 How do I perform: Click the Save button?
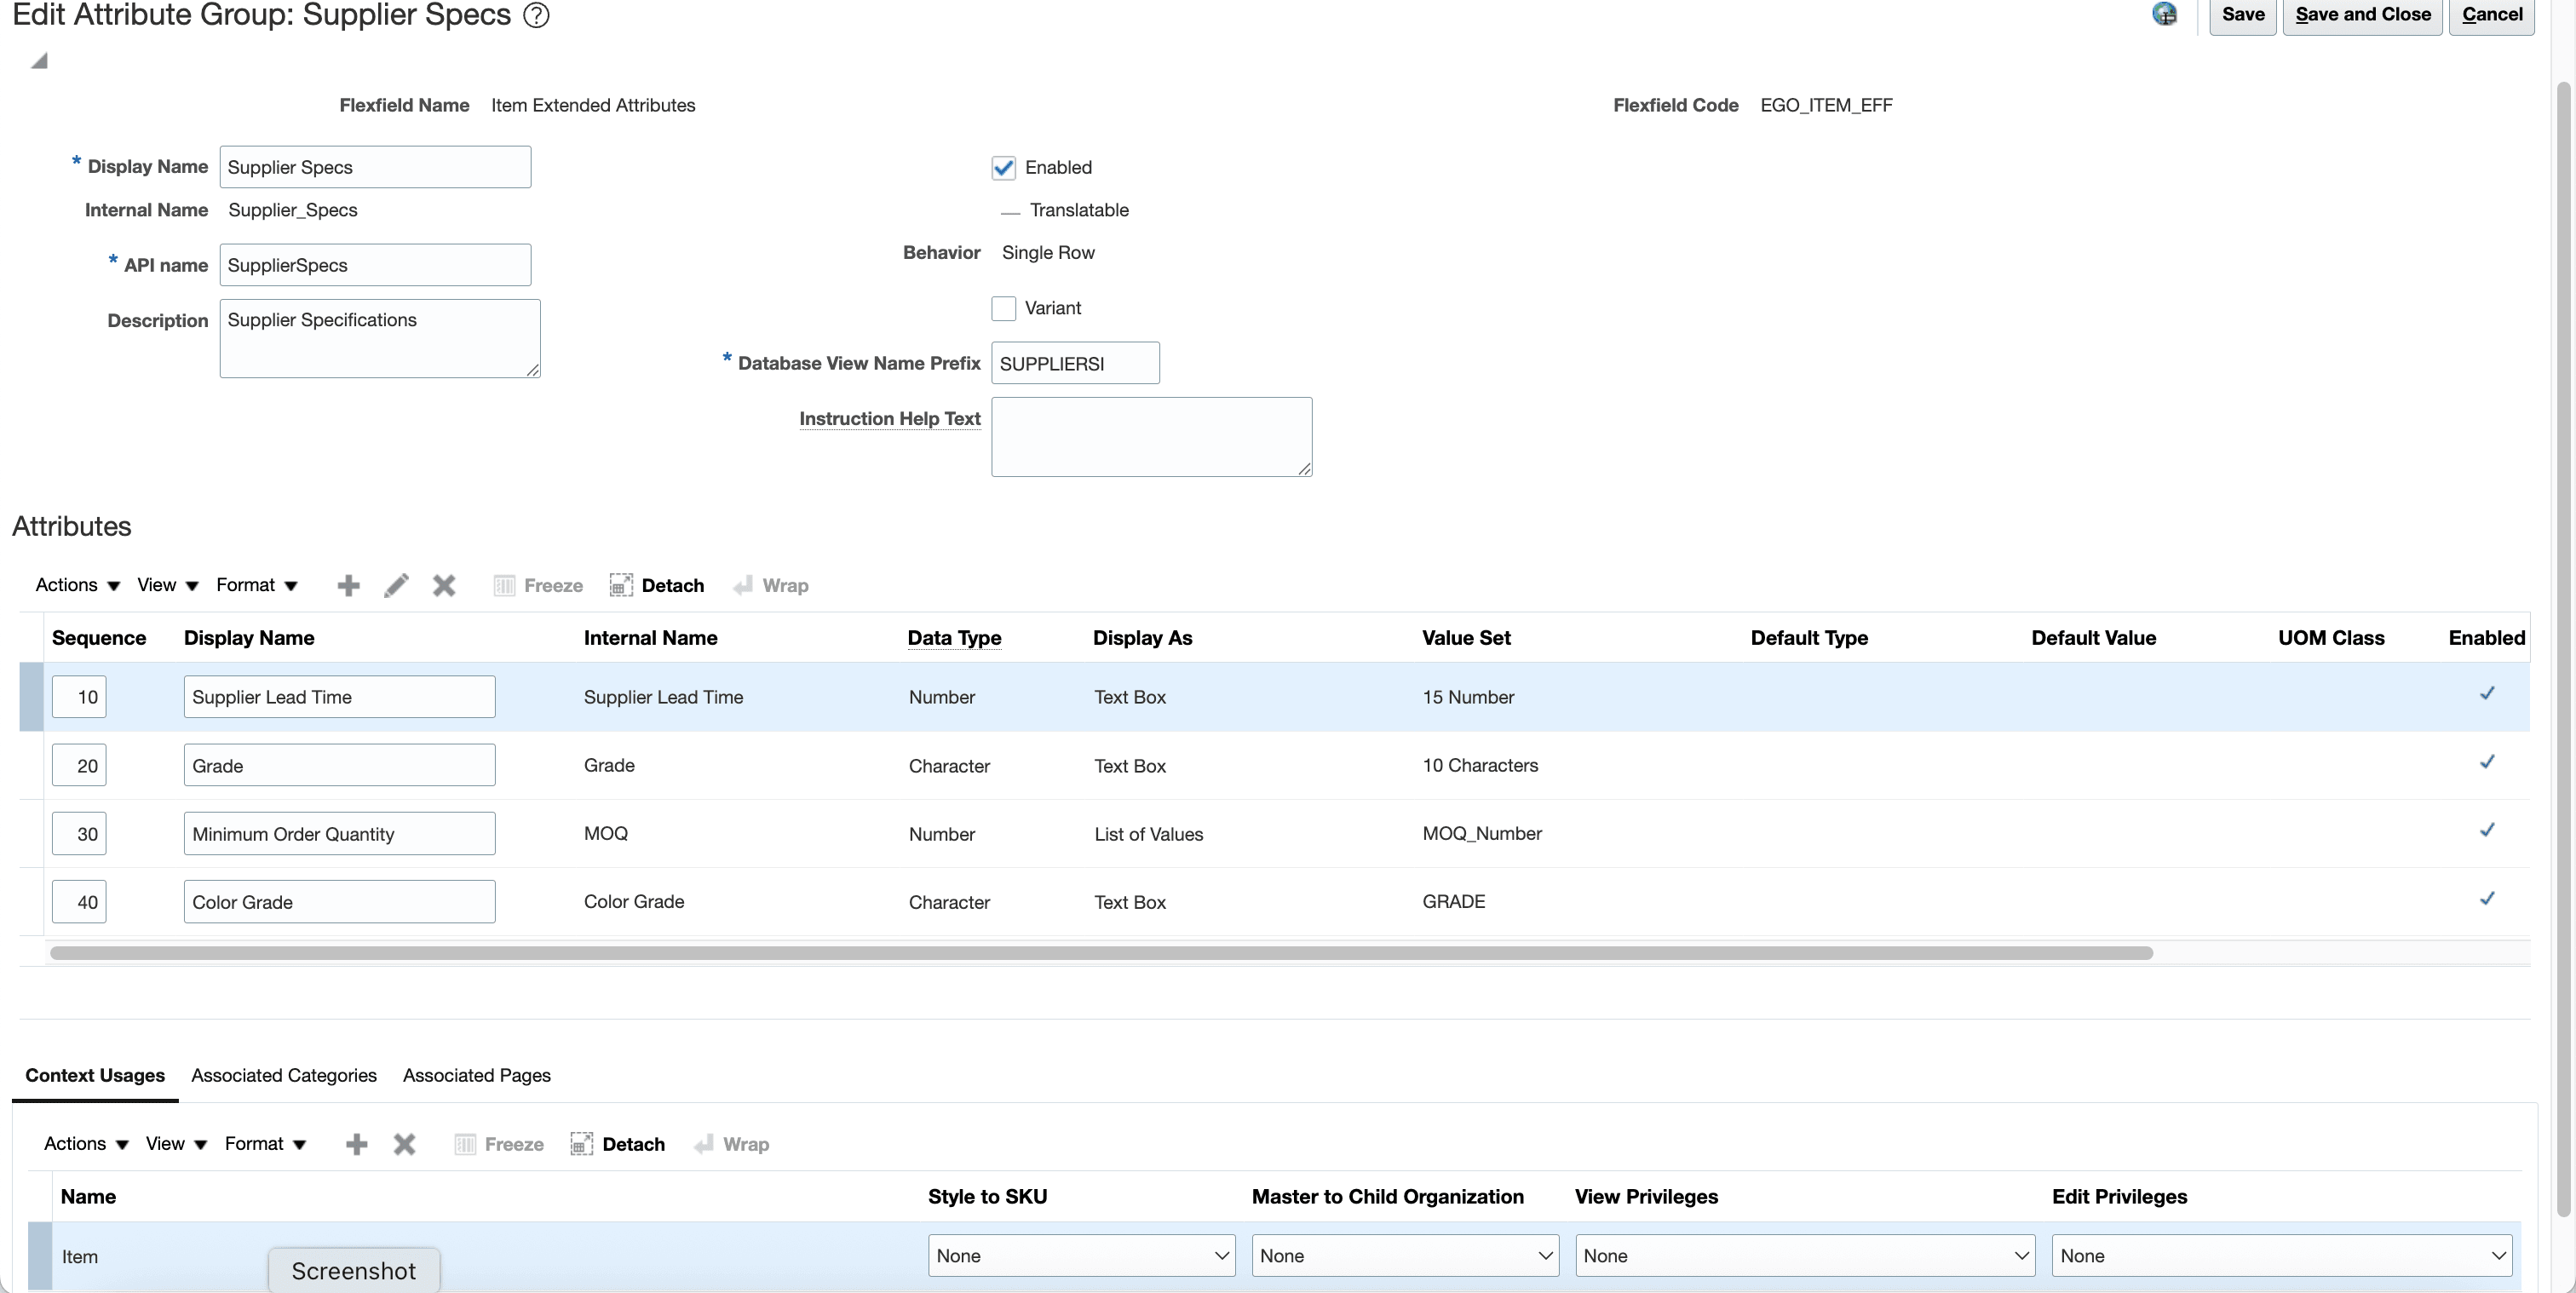click(x=2243, y=15)
